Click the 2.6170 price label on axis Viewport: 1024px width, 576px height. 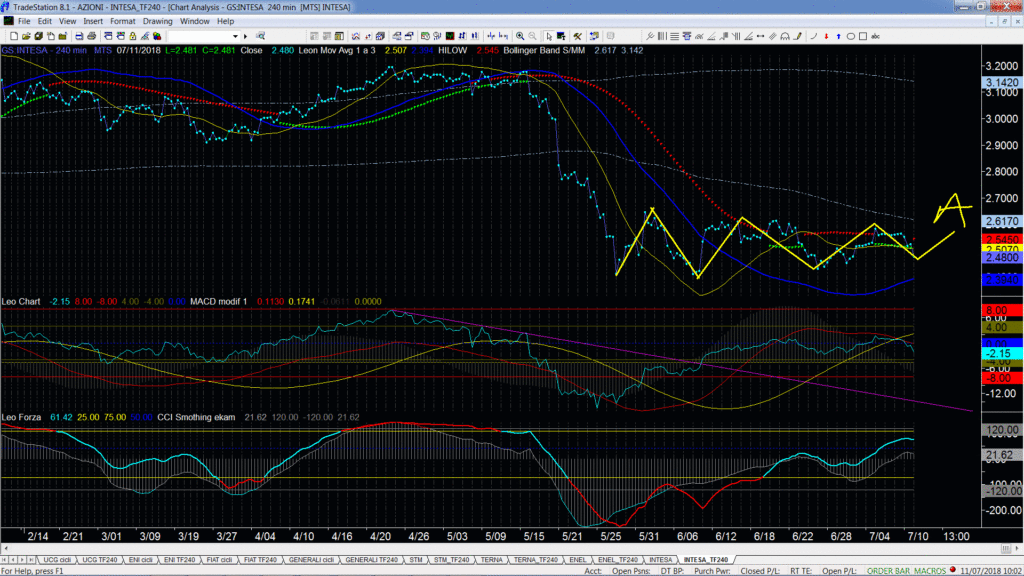[x=1001, y=222]
